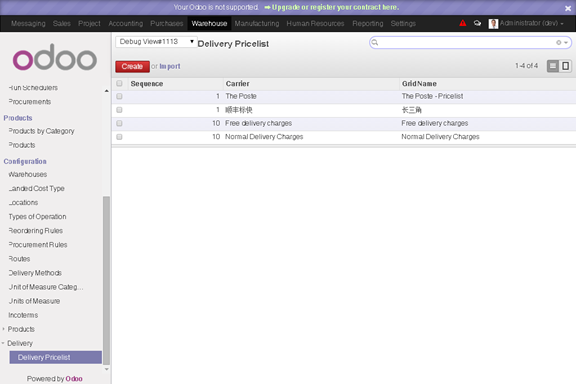Open Reordering Rules
576x384 pixels.
pos(36,231)
